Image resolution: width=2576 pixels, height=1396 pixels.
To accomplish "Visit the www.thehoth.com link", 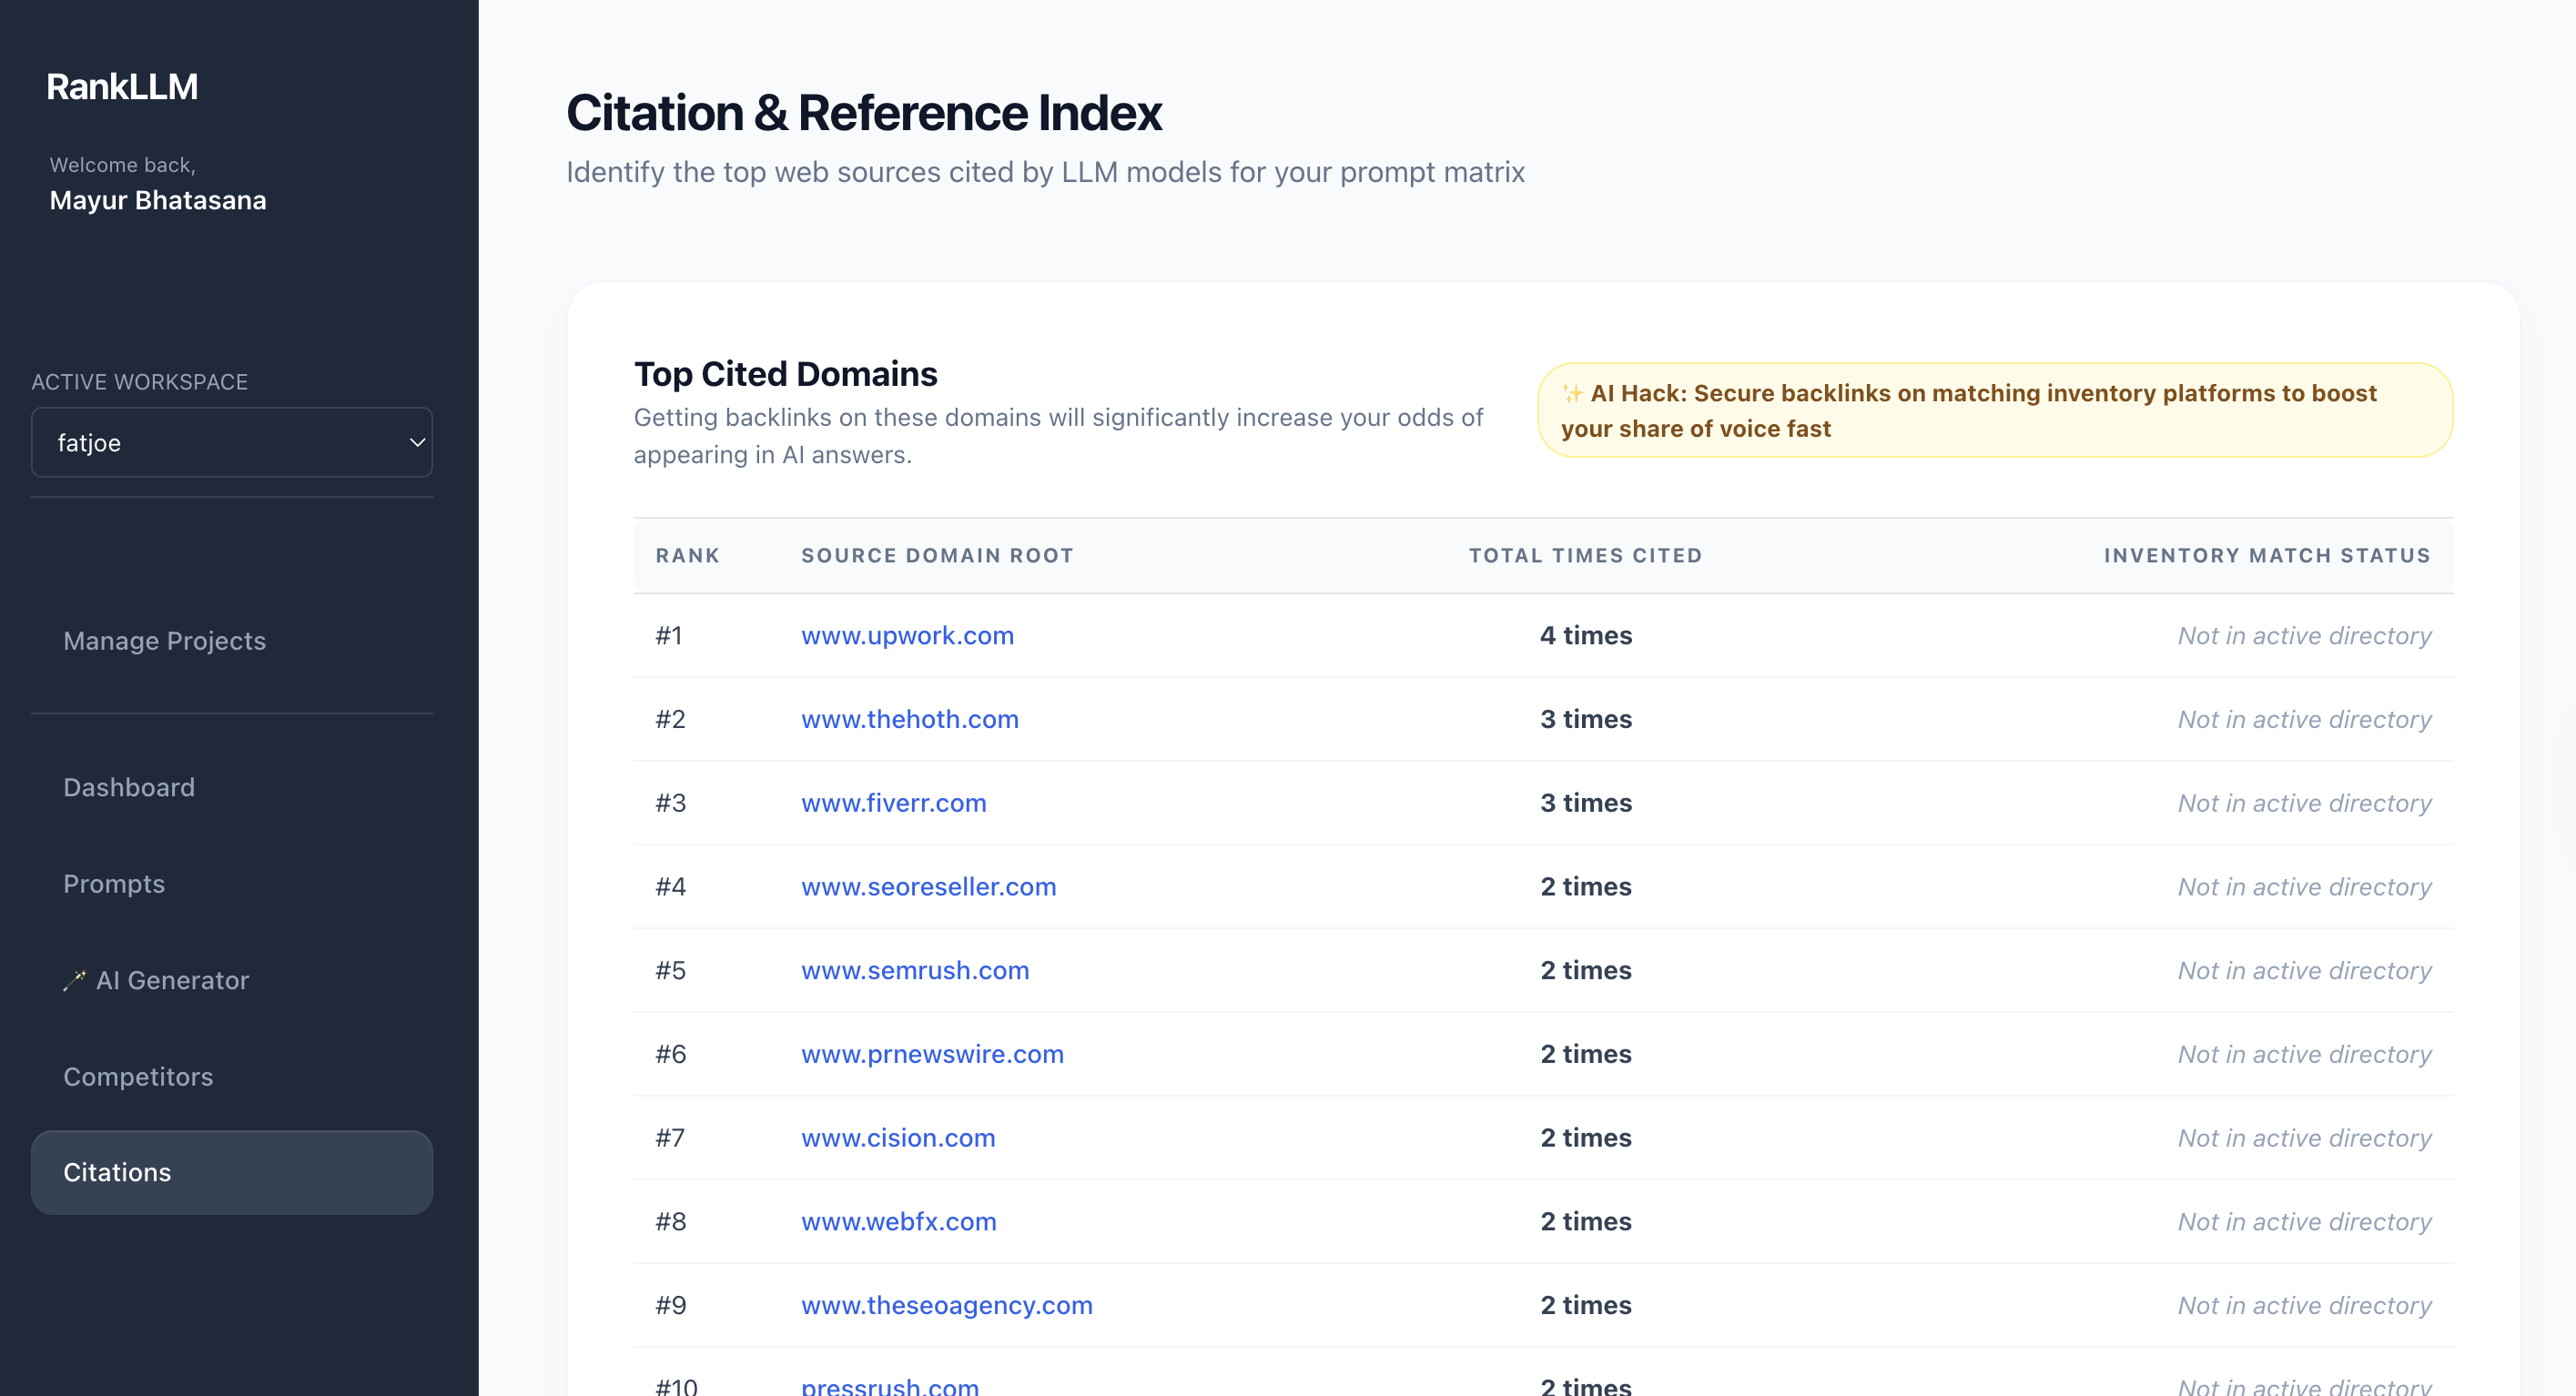I will 909,719.
